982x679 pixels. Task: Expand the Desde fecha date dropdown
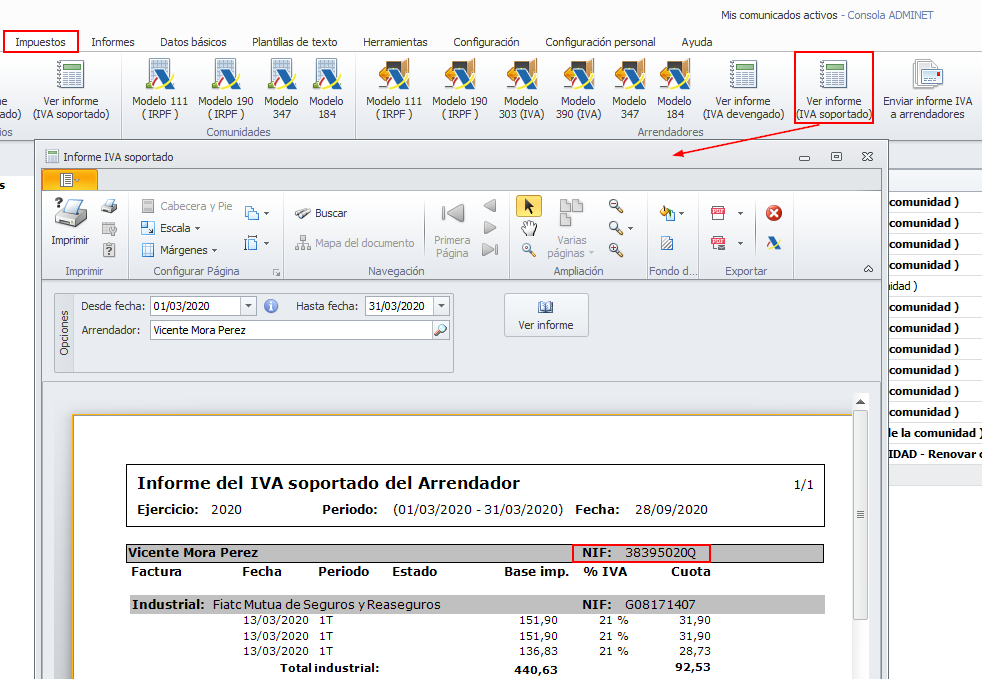[x=249, y=306]
